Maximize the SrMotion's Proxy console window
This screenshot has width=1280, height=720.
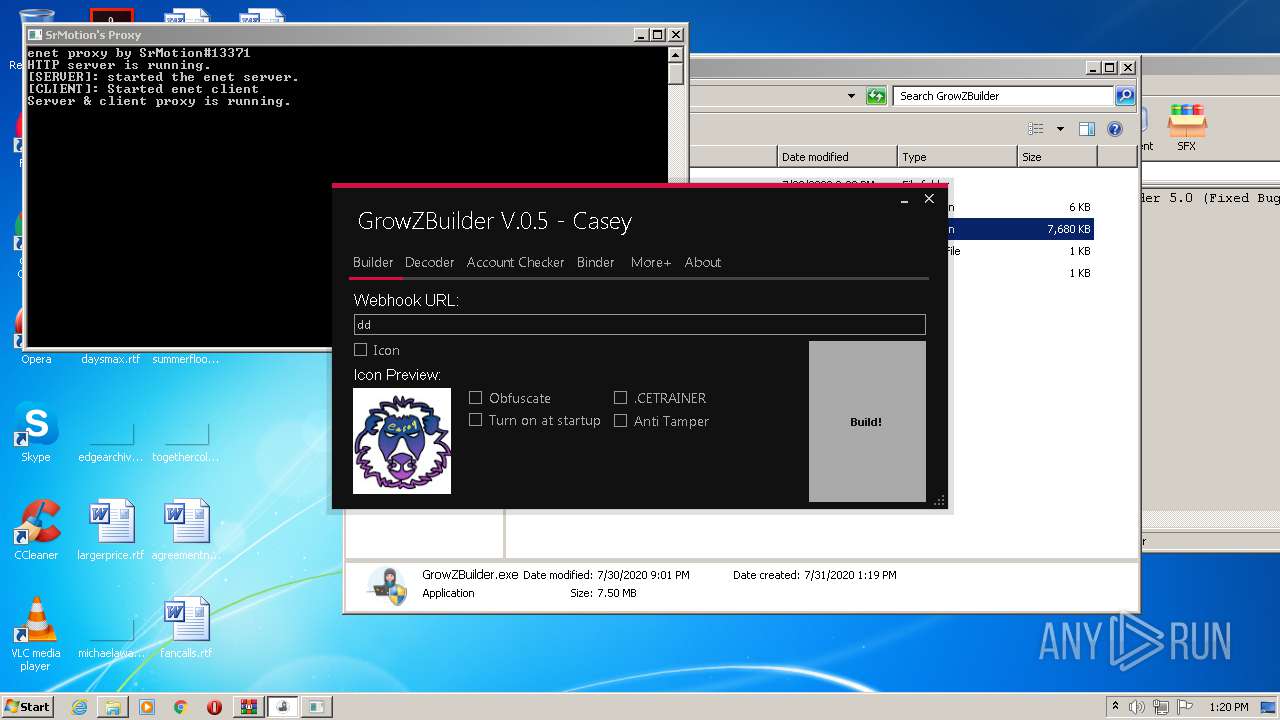(x=657, y=35)
